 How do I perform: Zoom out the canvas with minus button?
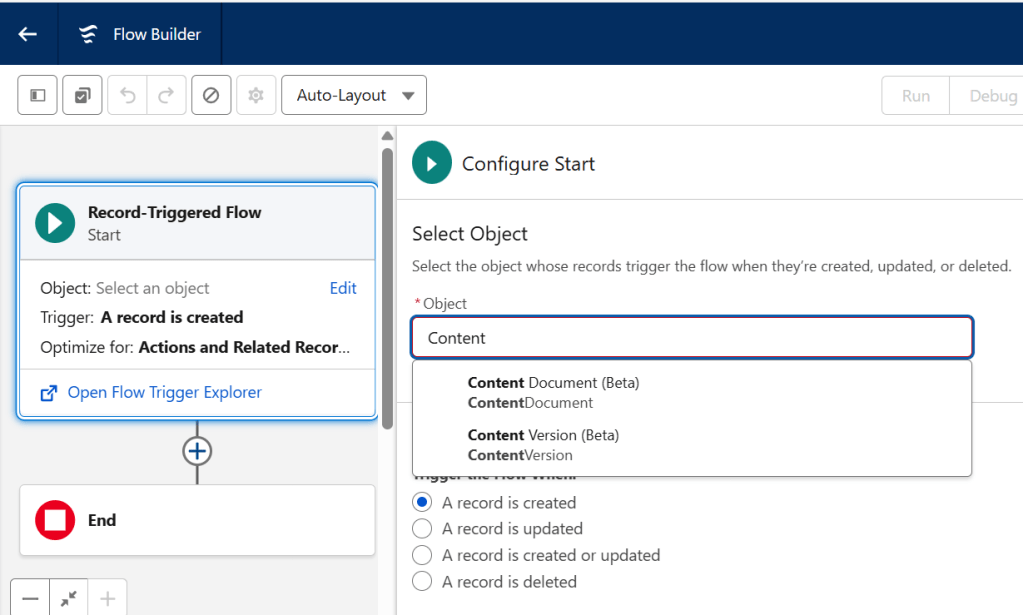(31, 598)
